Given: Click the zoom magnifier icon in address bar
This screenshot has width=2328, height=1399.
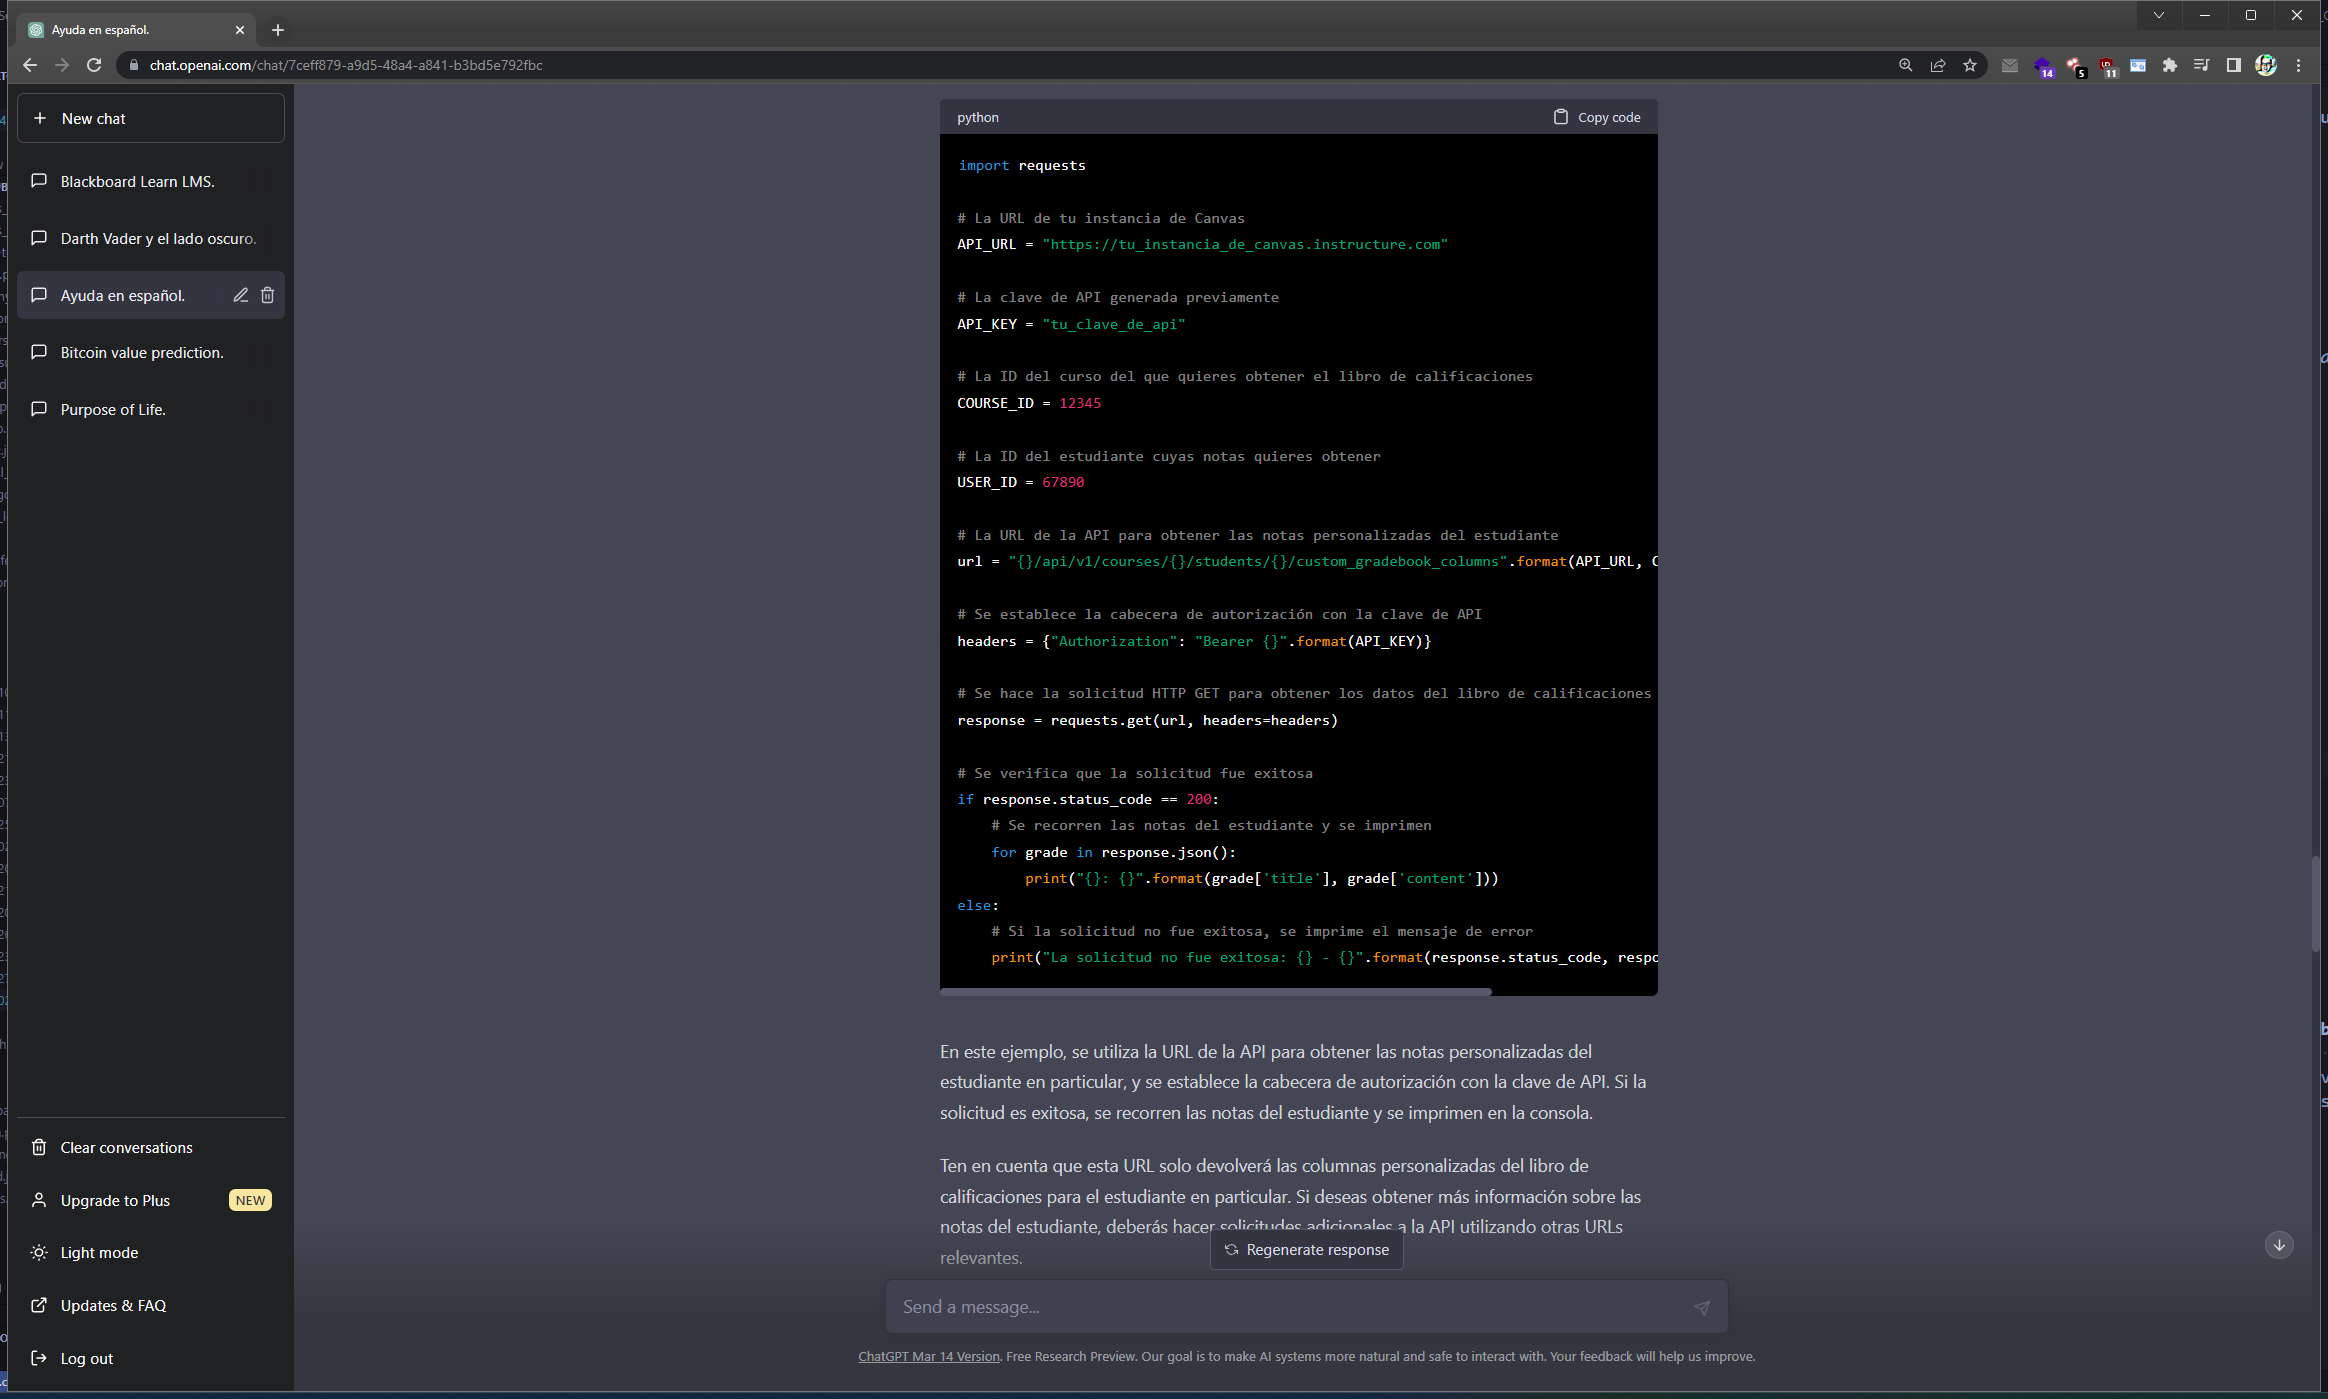Looking at the screenshot, I should [1906, 65].
